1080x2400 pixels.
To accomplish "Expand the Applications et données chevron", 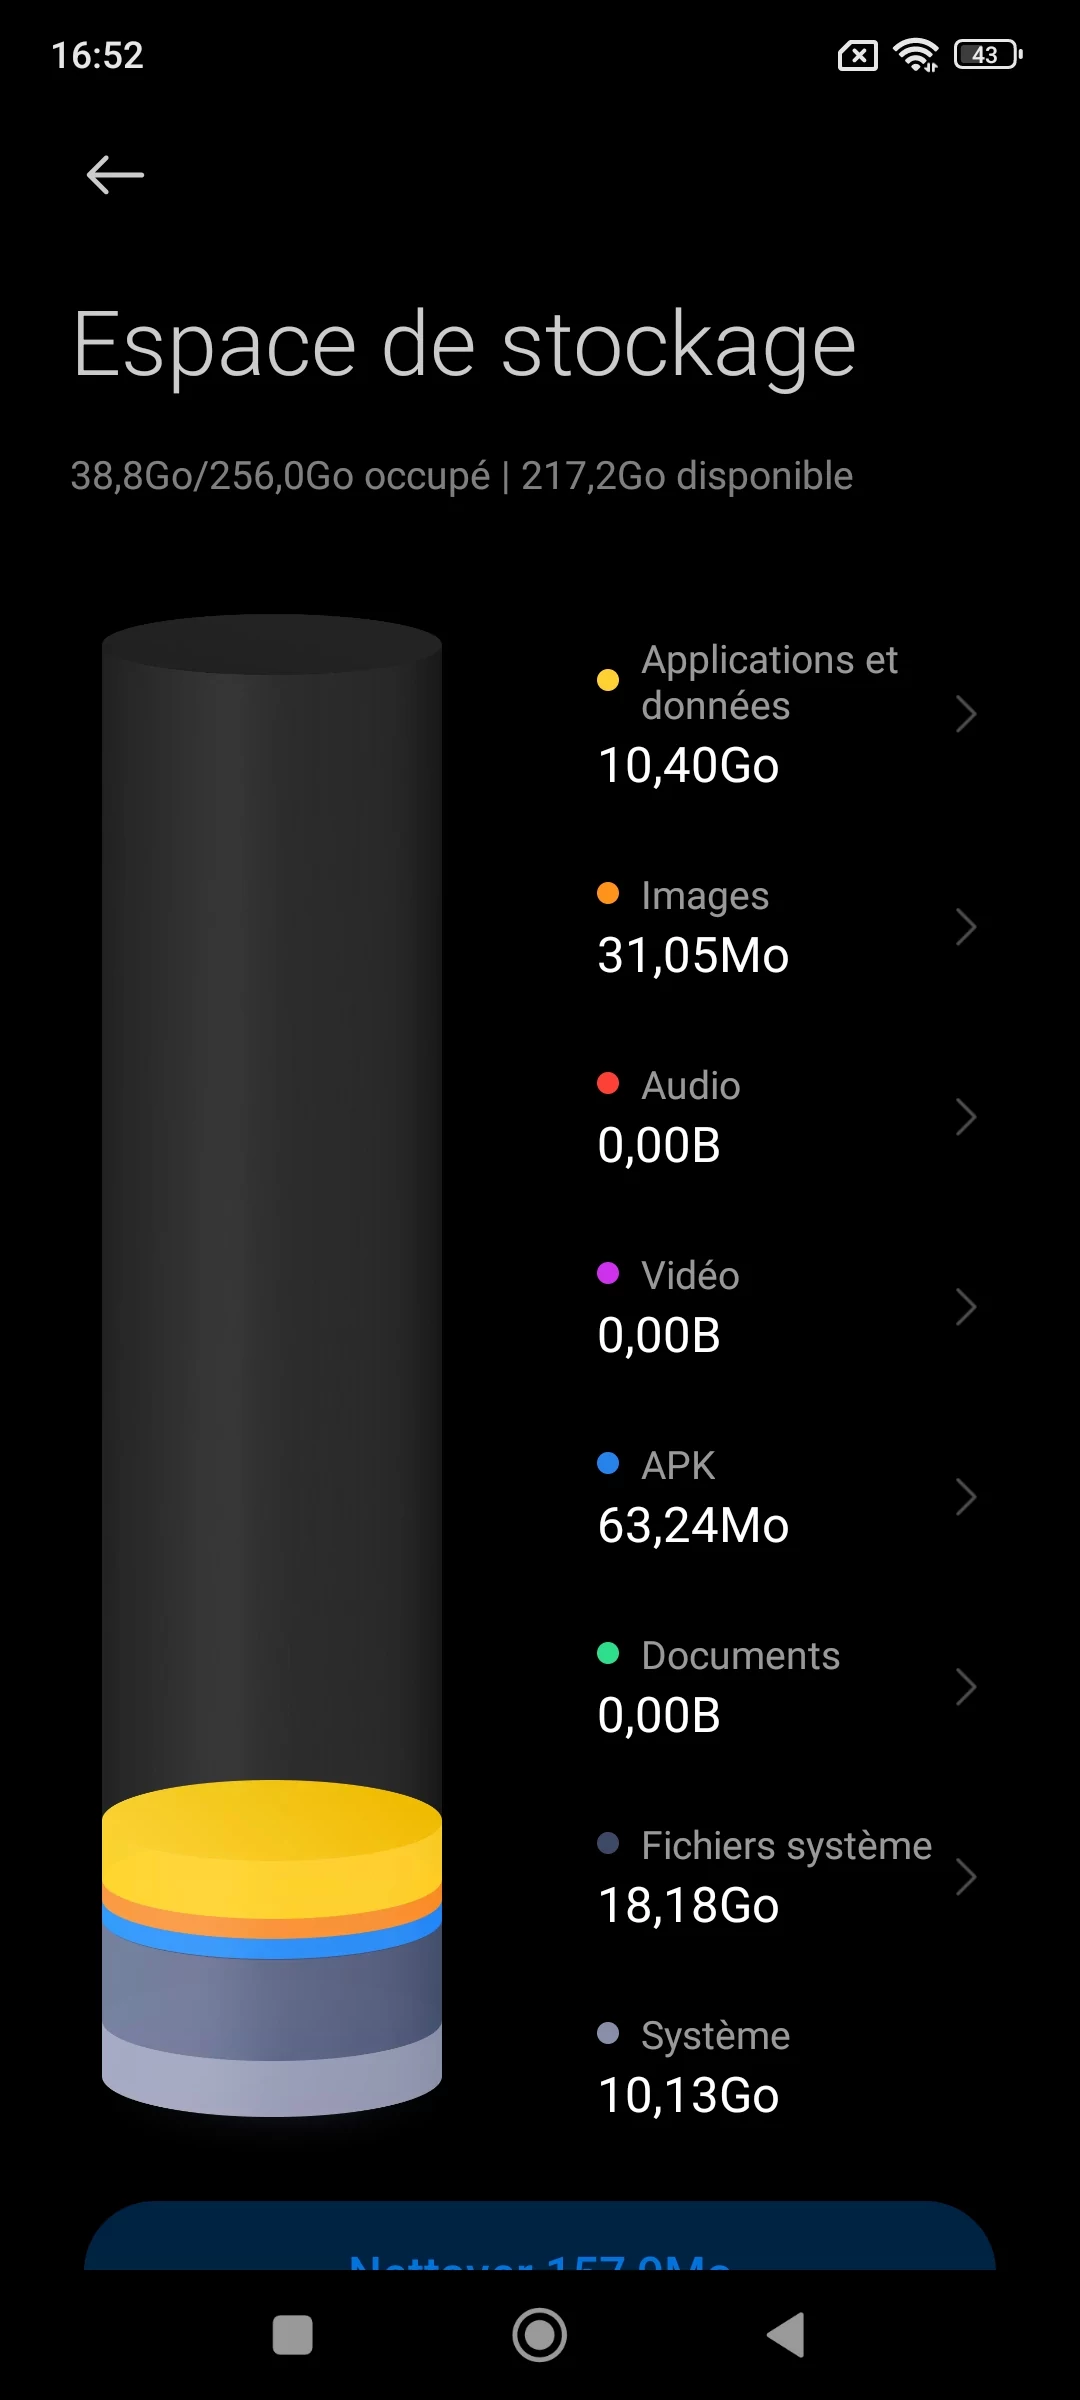I will [965, 713].
